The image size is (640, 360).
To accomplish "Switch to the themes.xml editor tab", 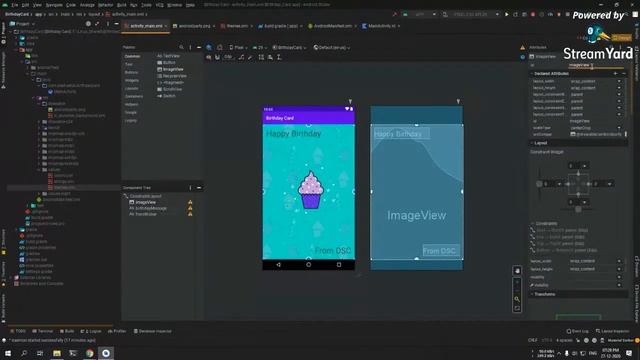I will tap(237, 26).
